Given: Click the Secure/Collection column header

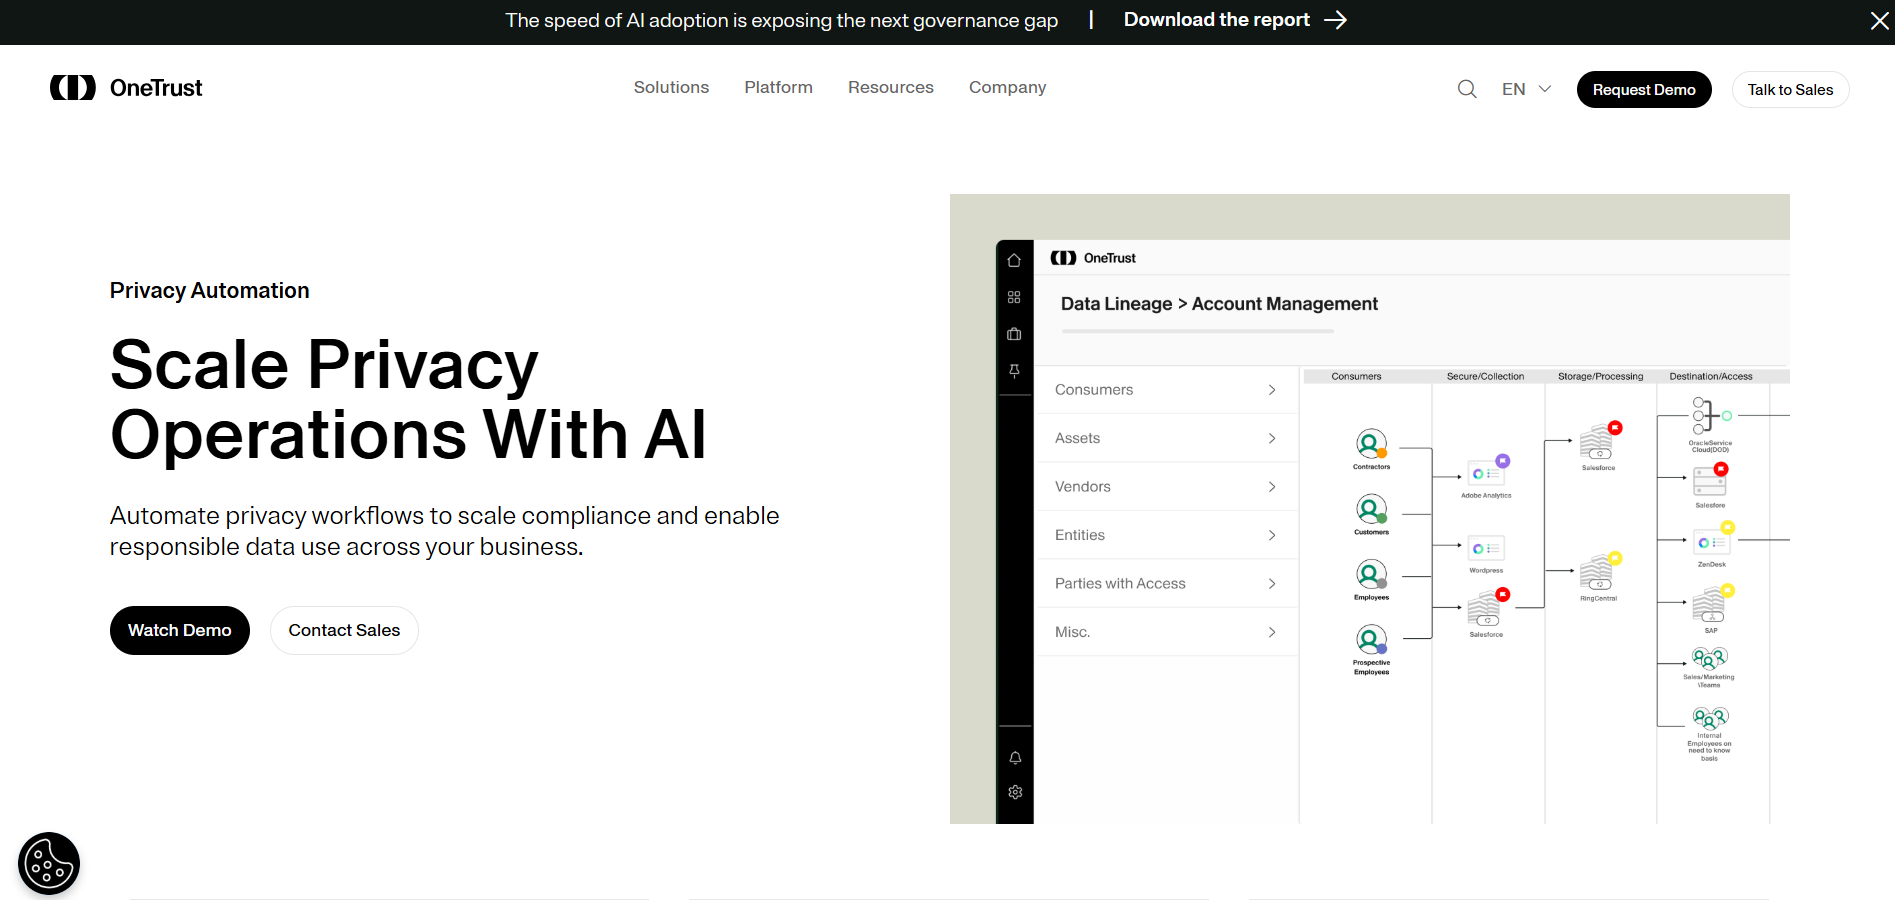Looking at the screenshot, I should [1485, 377].
